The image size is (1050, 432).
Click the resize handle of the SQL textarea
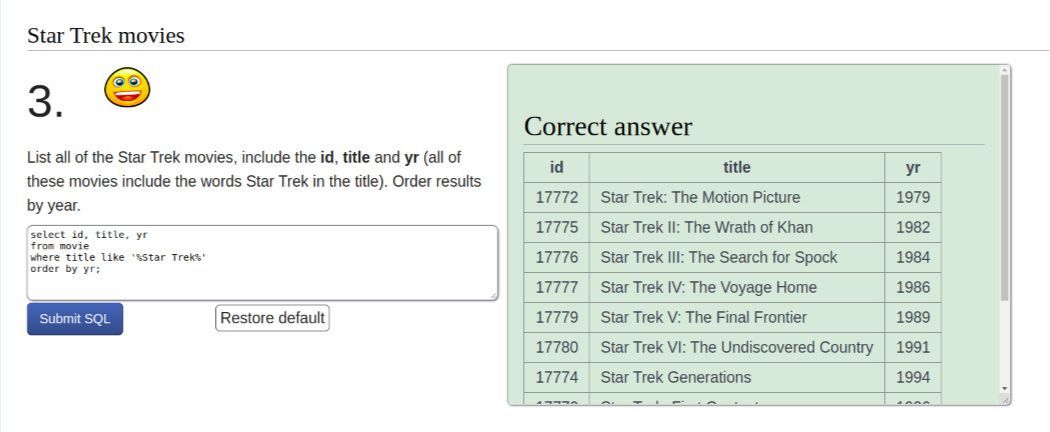pyautogui.click(x=493, y=296)
